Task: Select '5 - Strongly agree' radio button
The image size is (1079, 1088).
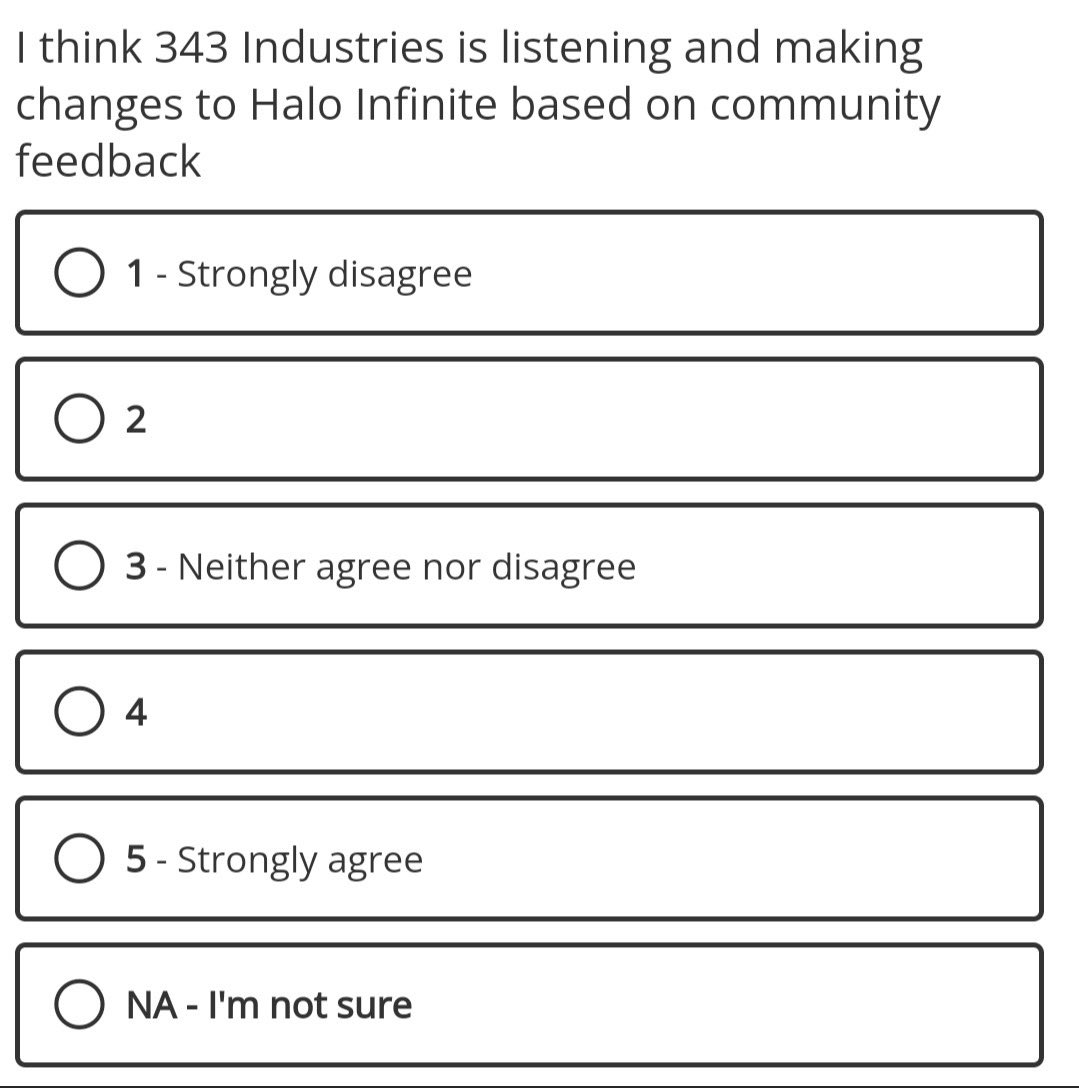Action: (79, 860)
